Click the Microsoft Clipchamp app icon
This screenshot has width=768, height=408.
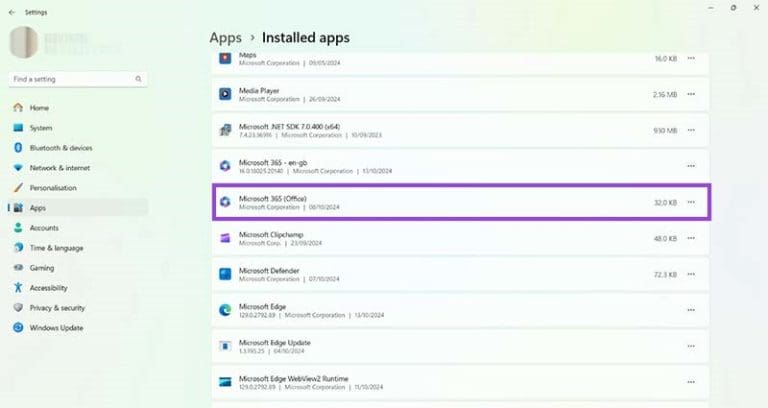click(225, 238)
